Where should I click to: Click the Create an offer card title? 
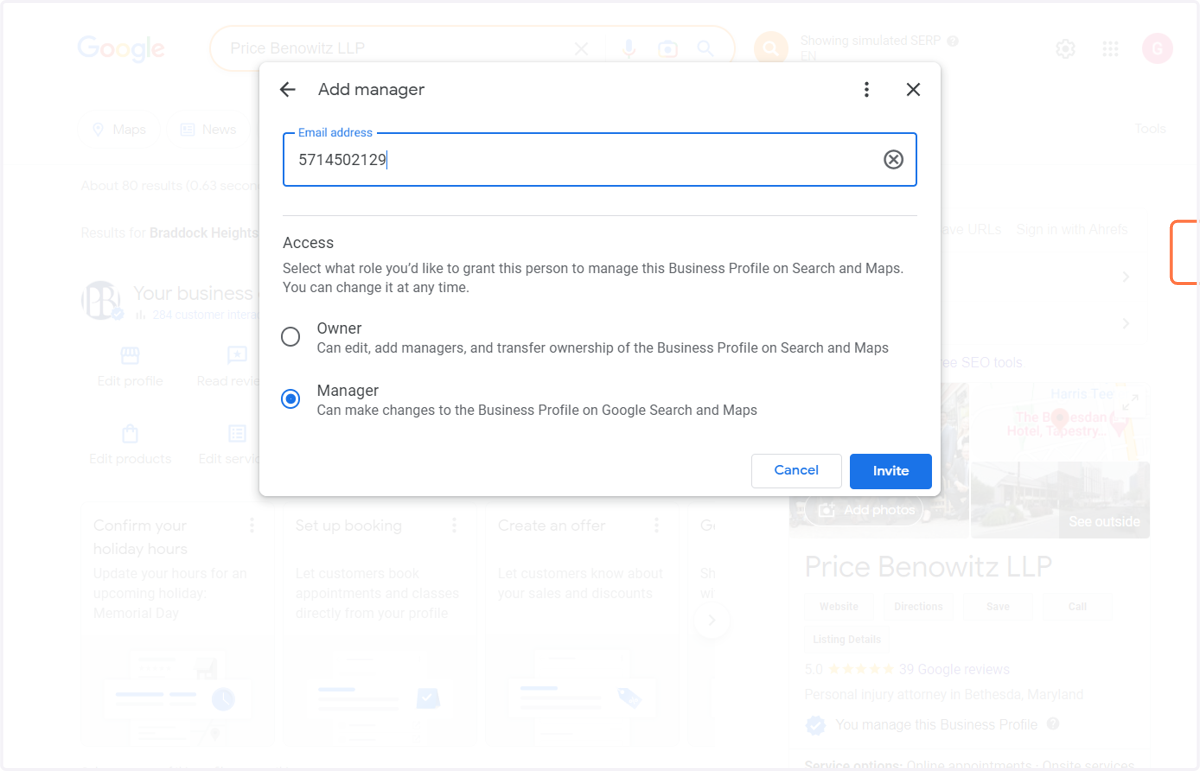pos(552,525)
